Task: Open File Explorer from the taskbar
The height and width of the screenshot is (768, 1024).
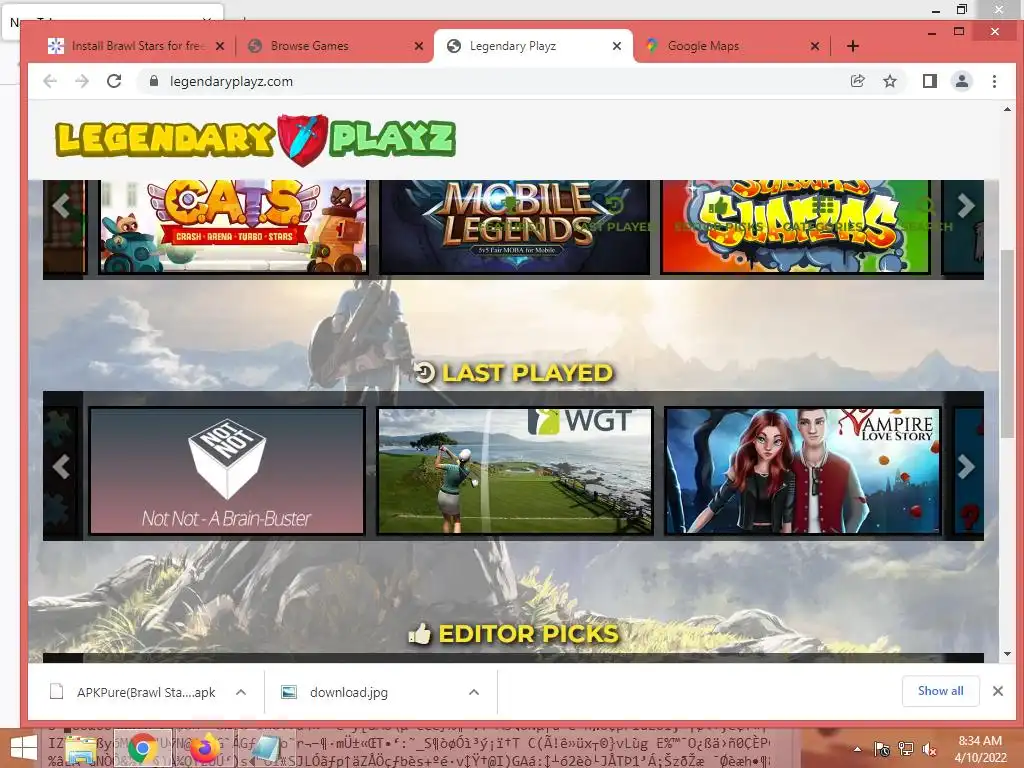Action: coord(81,748)
